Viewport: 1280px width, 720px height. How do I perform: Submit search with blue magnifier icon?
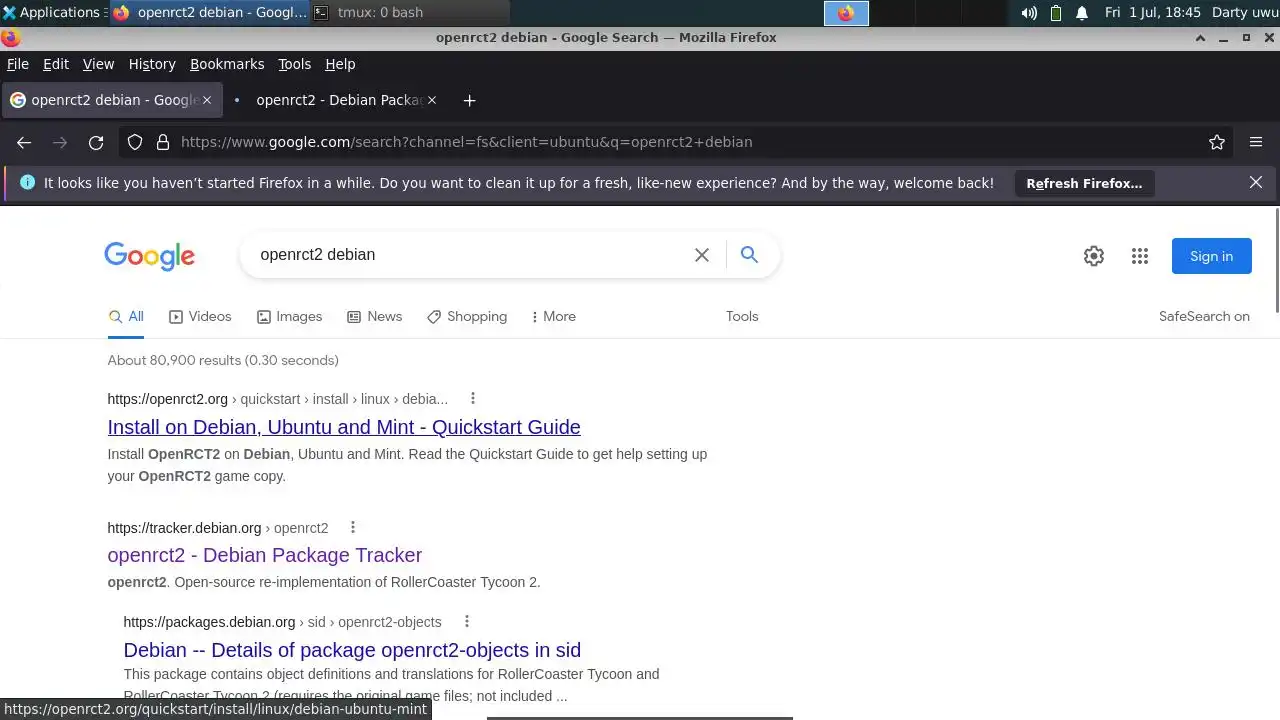point(749,254)
